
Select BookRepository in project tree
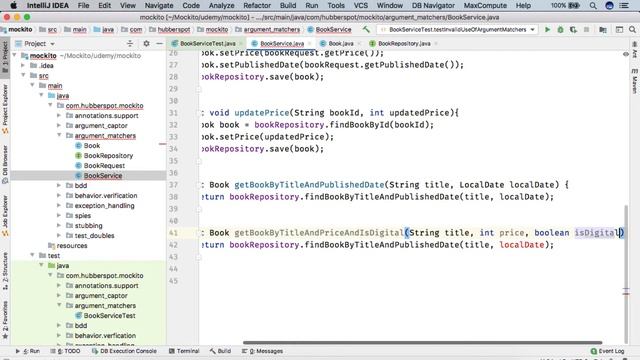[x=108, y=155]
